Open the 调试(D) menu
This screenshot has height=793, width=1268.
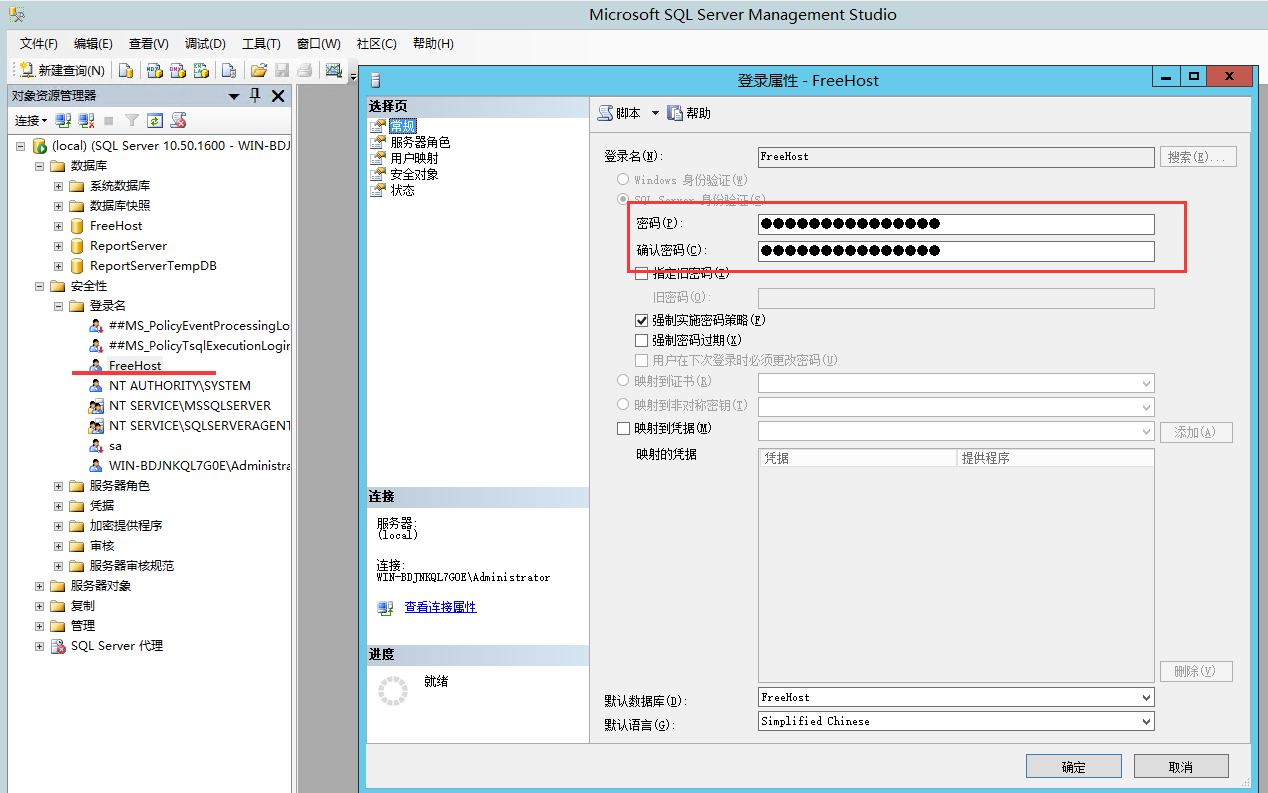[x=205, y=44]
